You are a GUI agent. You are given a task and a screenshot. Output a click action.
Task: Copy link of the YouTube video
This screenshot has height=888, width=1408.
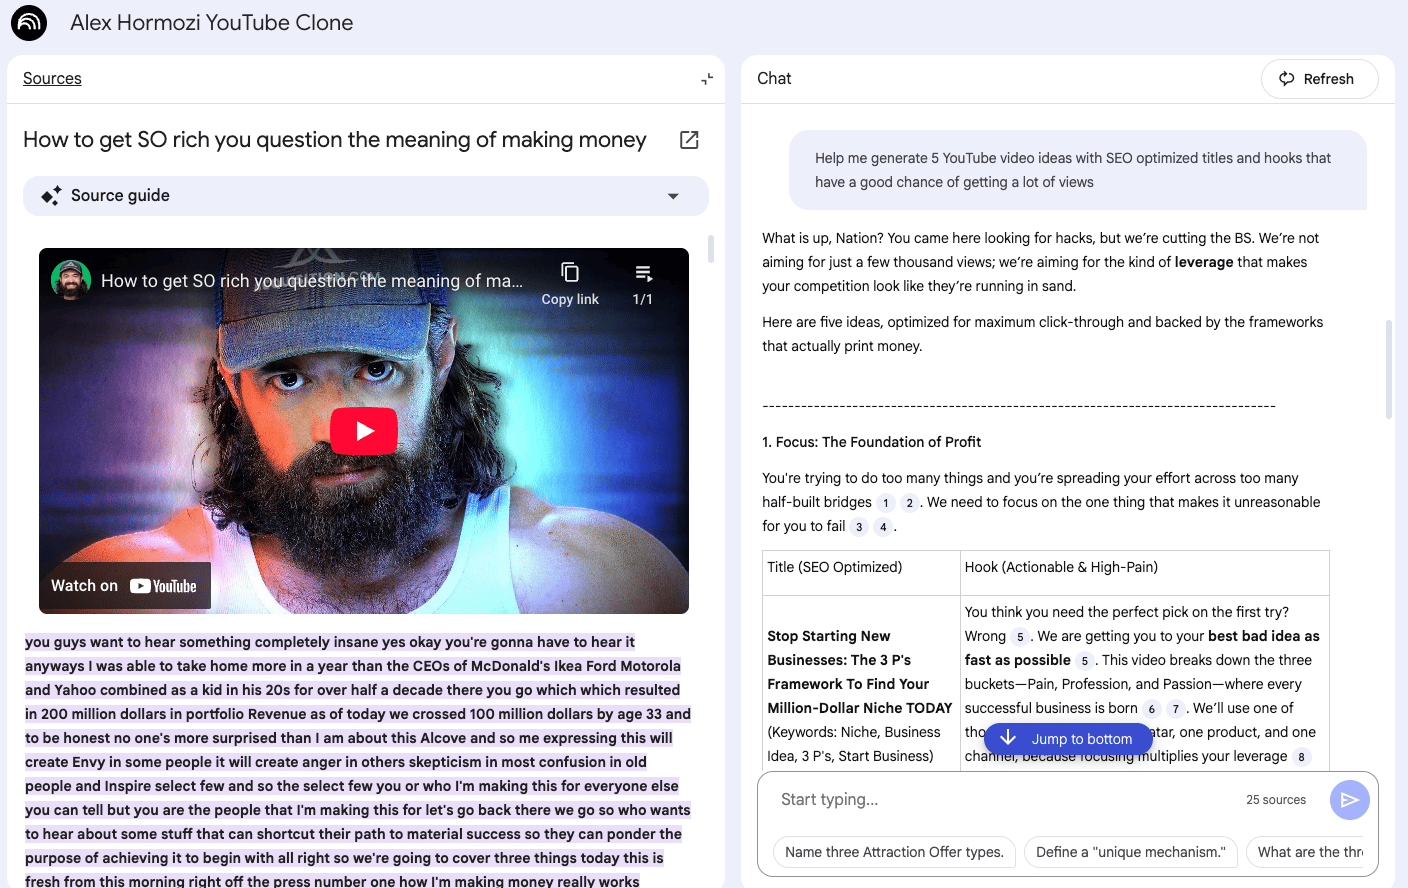[570, 283]
